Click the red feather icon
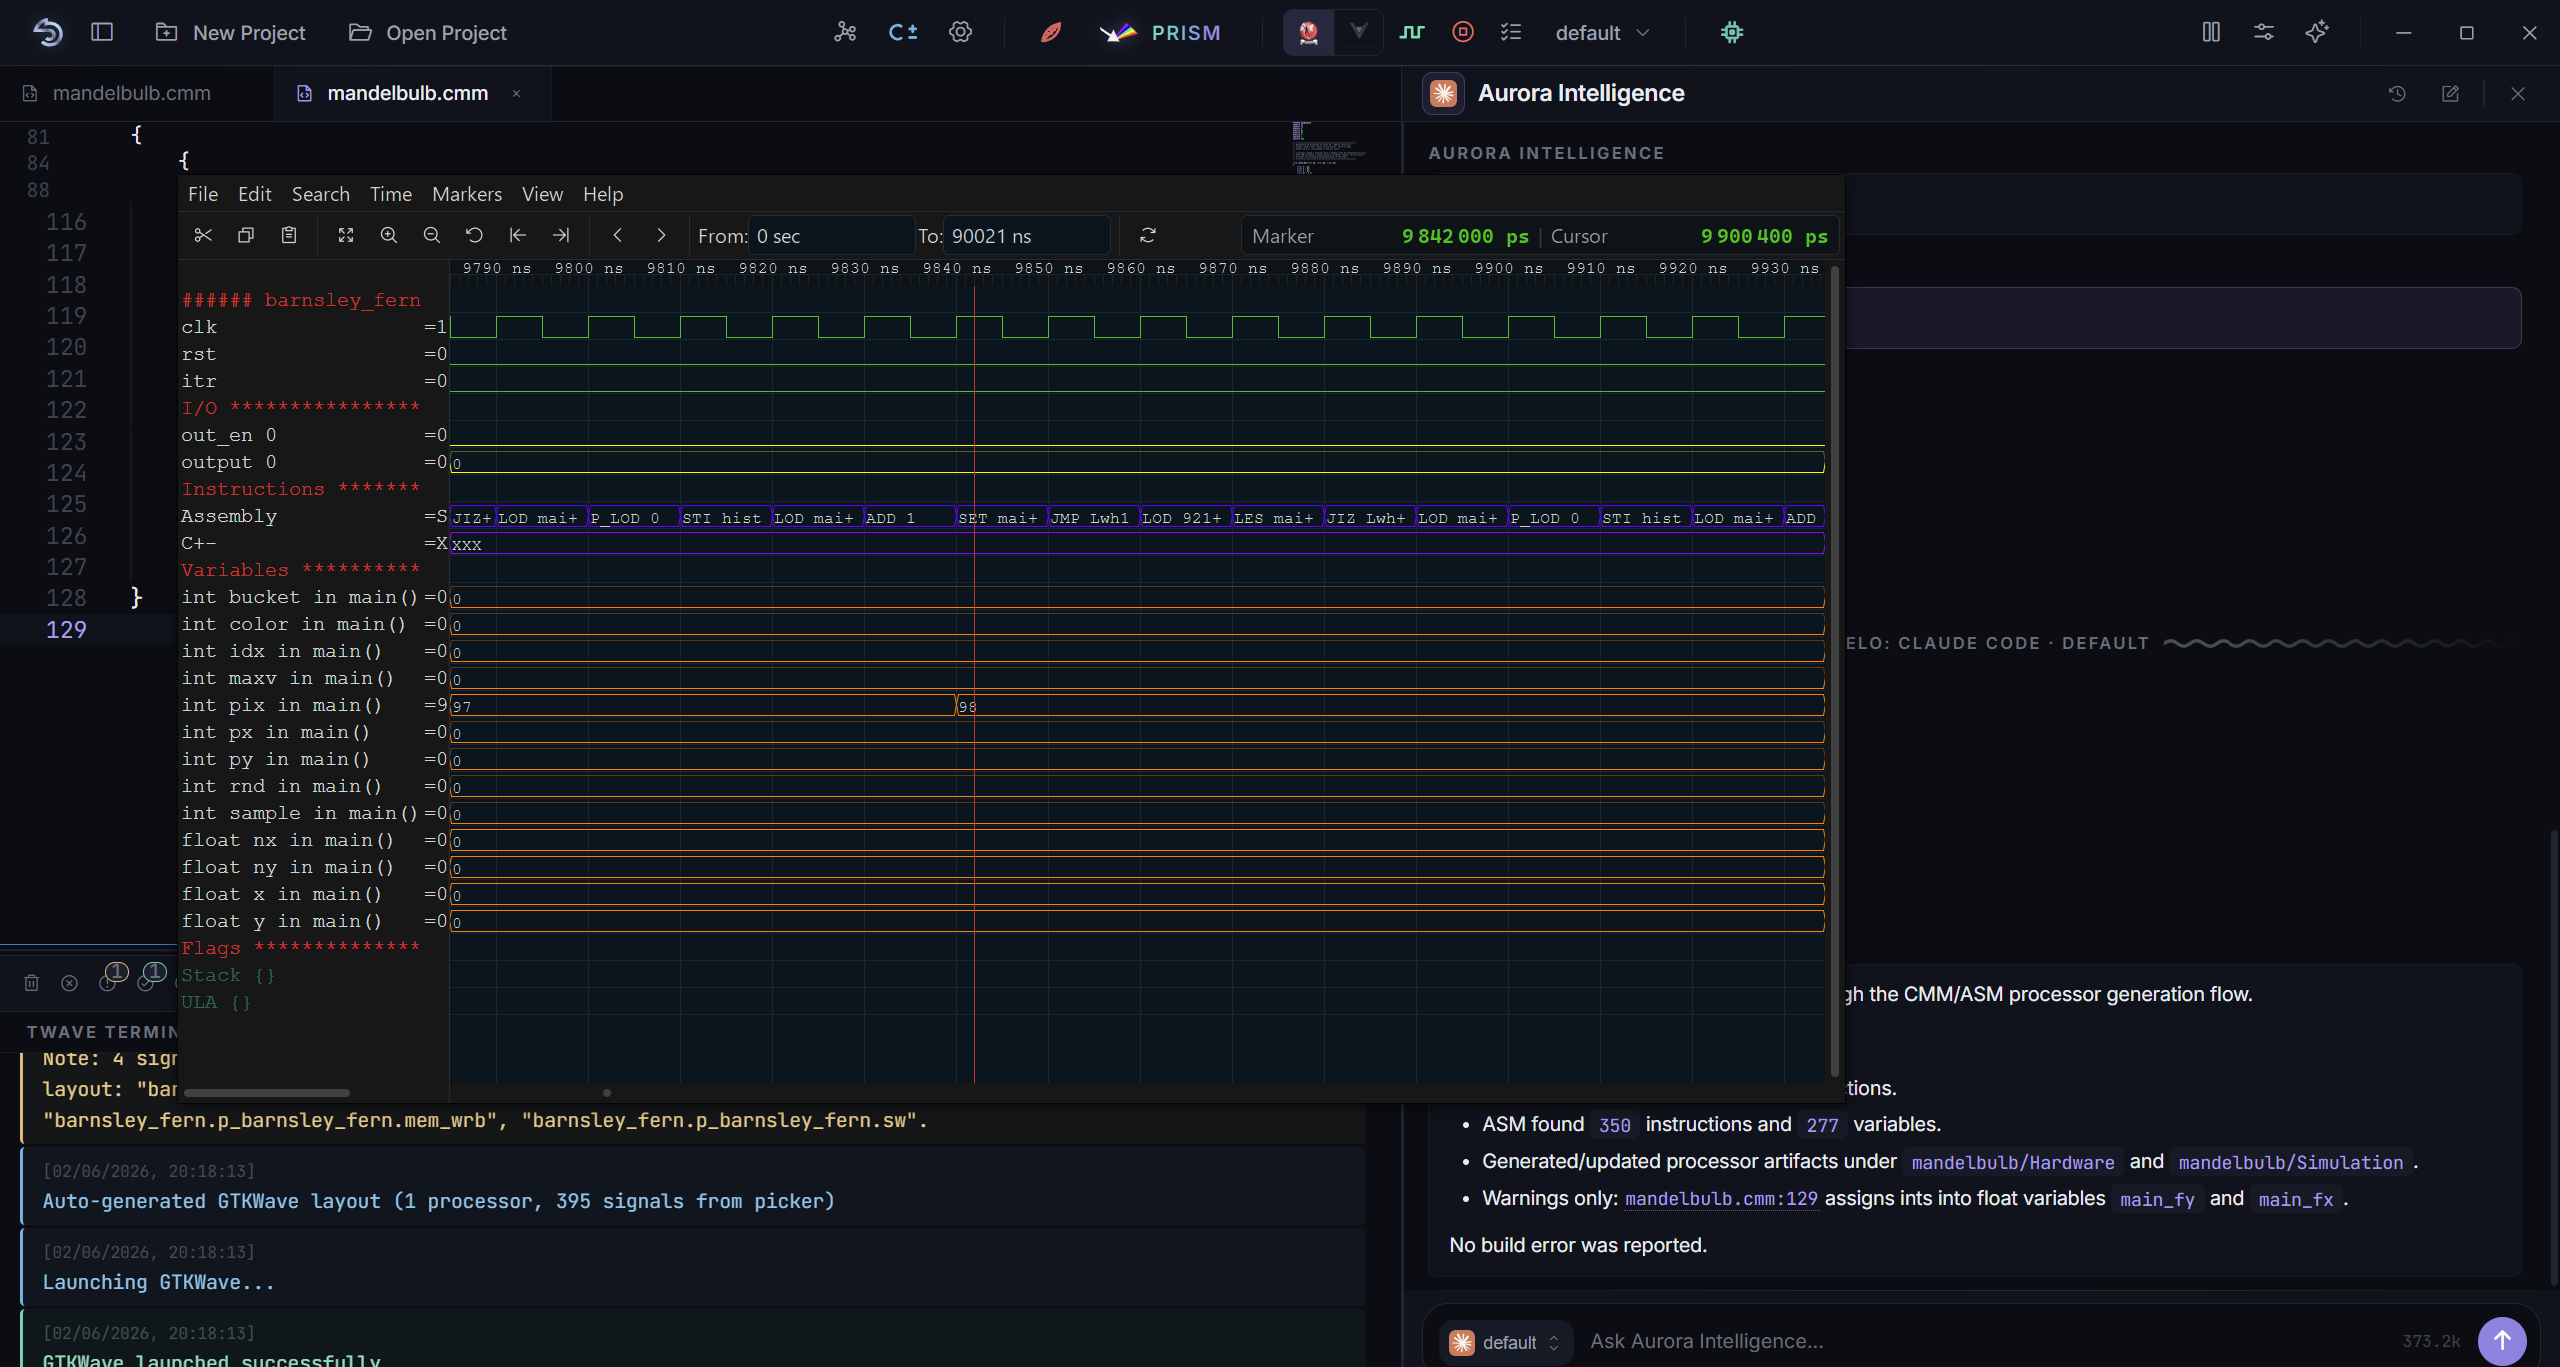 [1051, 32]
